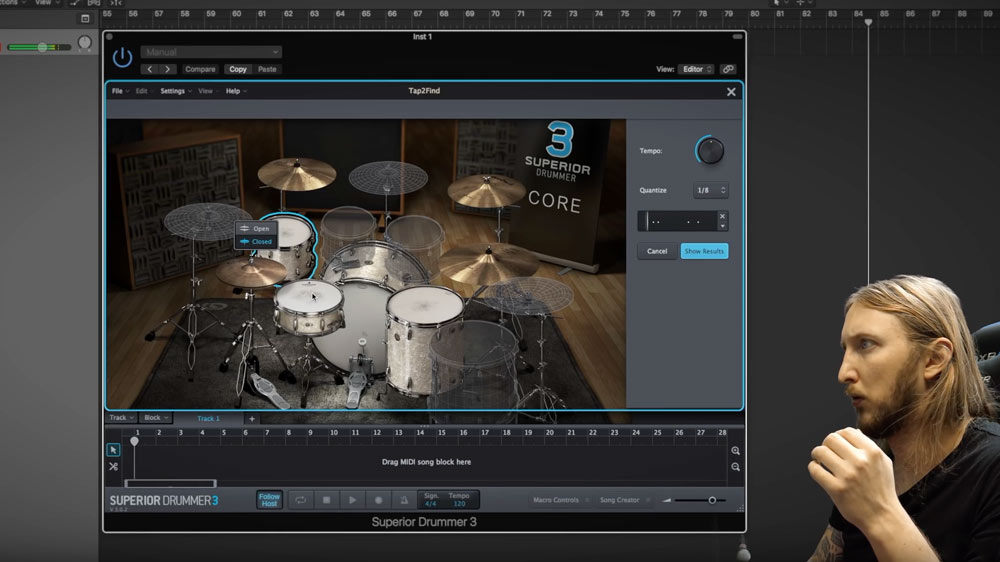
Task: Open the File menu
Action: [x=120, y=91]
